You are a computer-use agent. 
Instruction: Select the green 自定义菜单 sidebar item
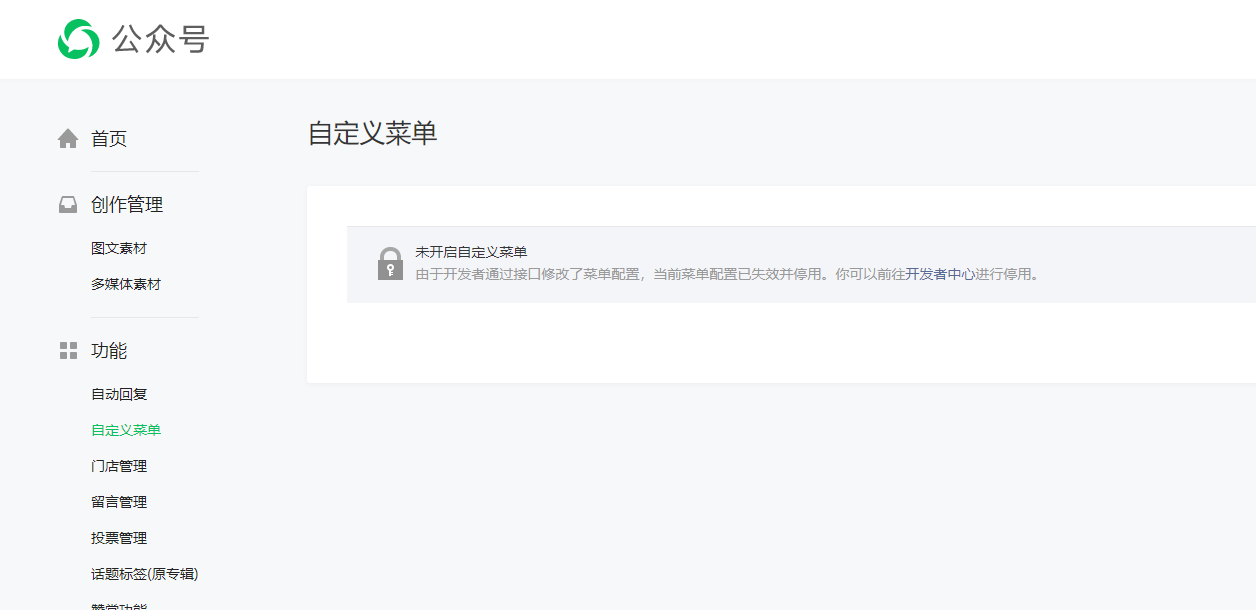pos(126,430)
